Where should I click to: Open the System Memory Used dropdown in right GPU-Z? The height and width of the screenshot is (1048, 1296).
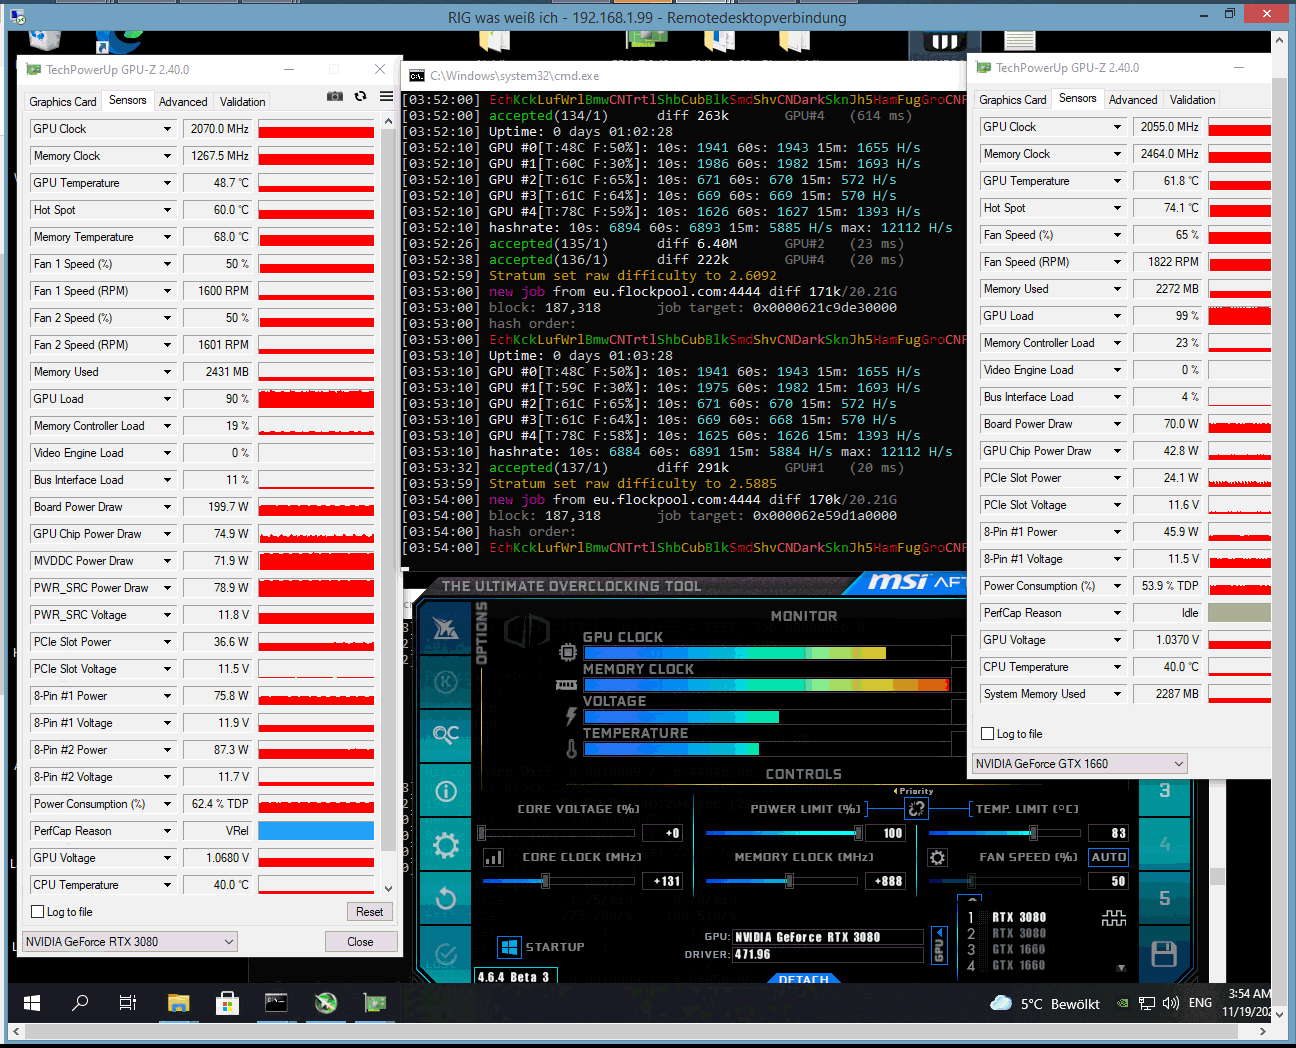point(1117,694)
